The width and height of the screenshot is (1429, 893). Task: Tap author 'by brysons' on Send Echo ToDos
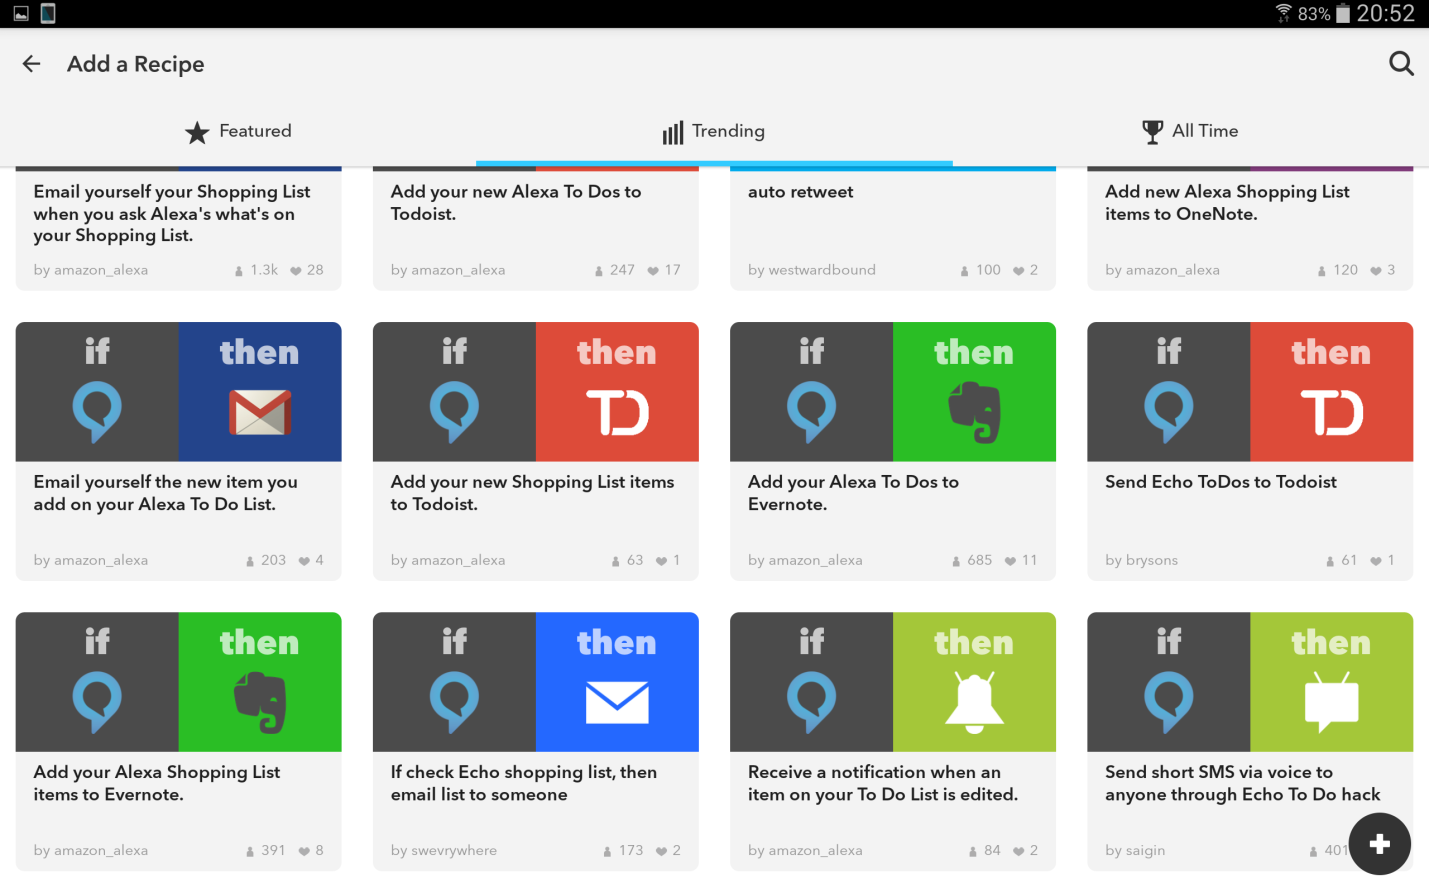pyautogui.click(x=1141, y=560)
